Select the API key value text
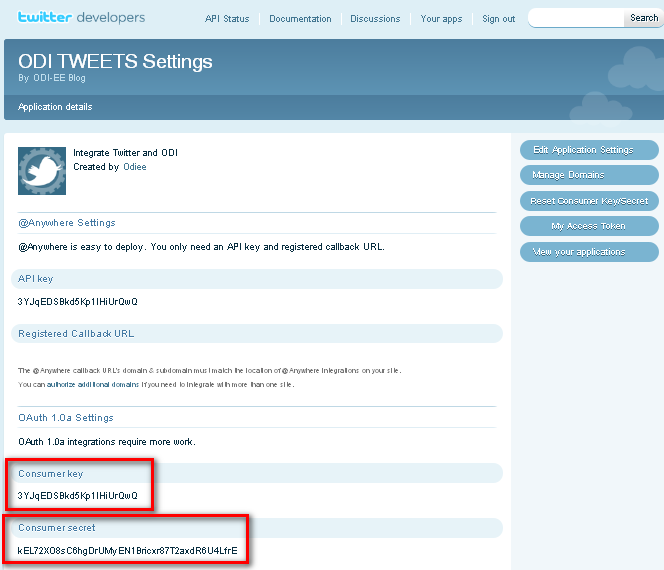The height and width of the screenshot is (570, 664). pos(77,302)
